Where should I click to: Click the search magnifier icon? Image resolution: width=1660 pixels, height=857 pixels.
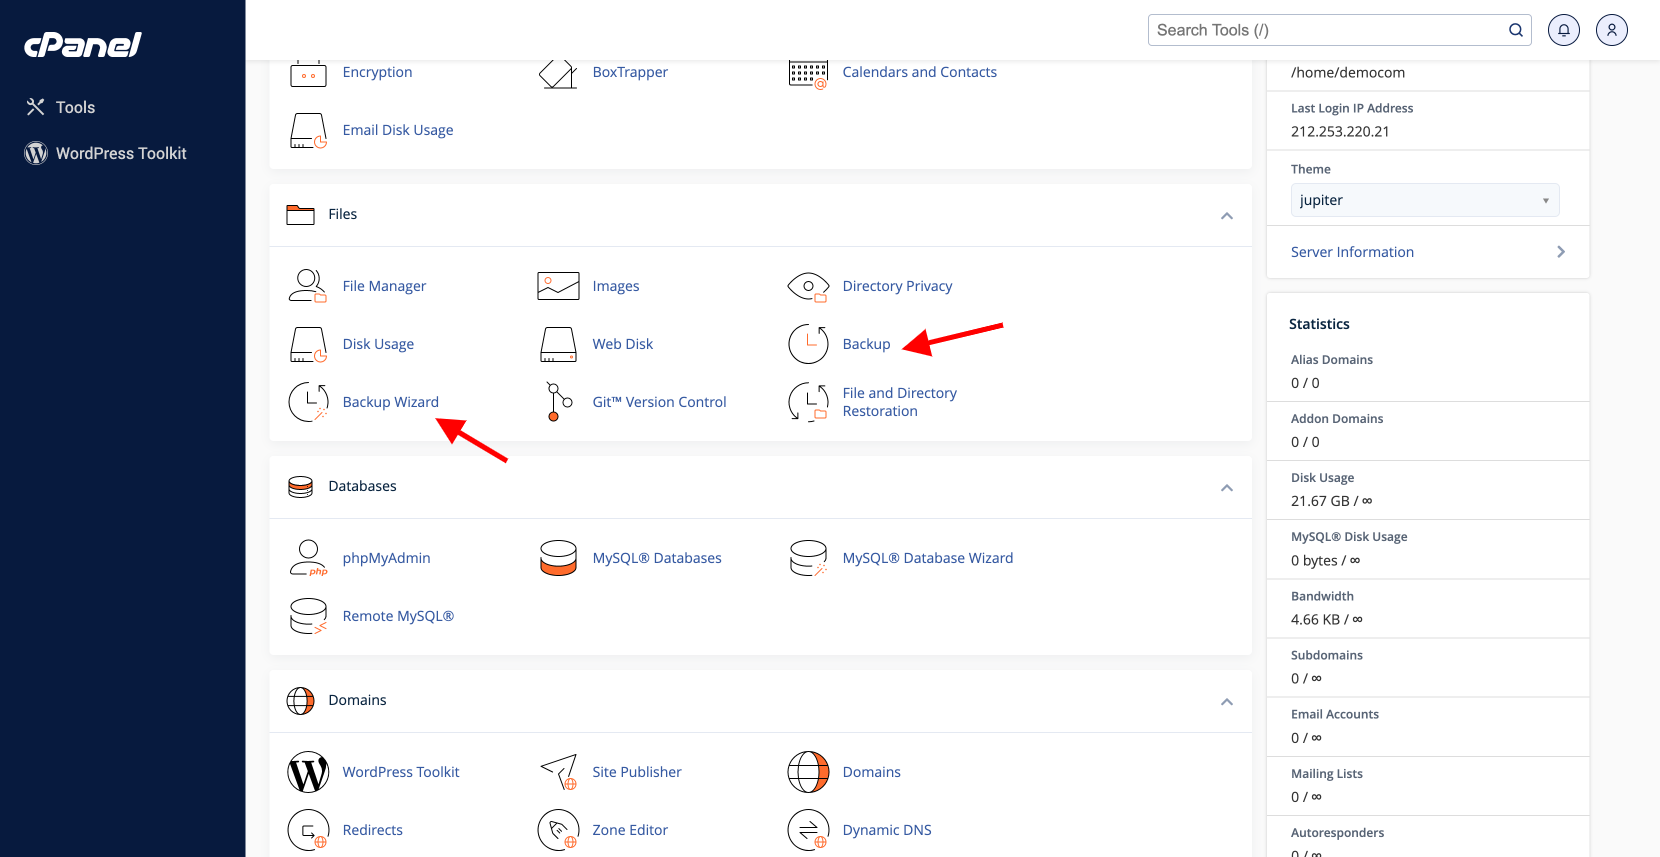[x=1516, y=30]
